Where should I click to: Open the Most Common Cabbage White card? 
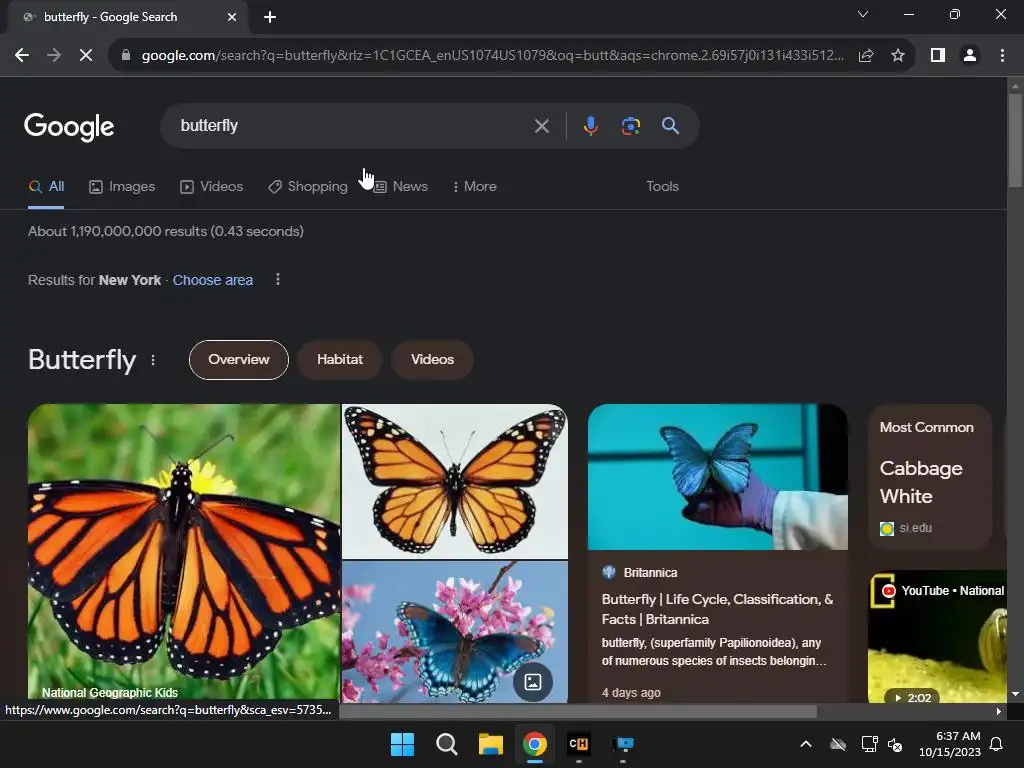tap(930, 477)
